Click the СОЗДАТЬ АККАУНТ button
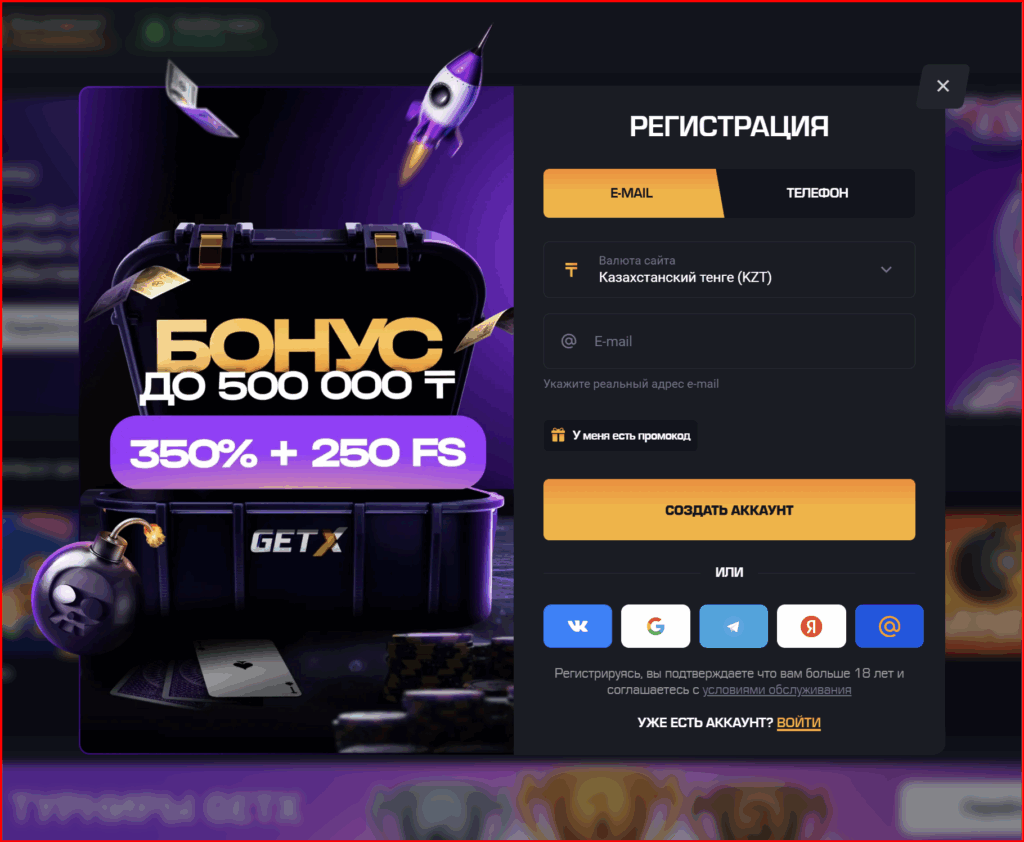Screen dimensions: 1024x842 coord(729,510)
